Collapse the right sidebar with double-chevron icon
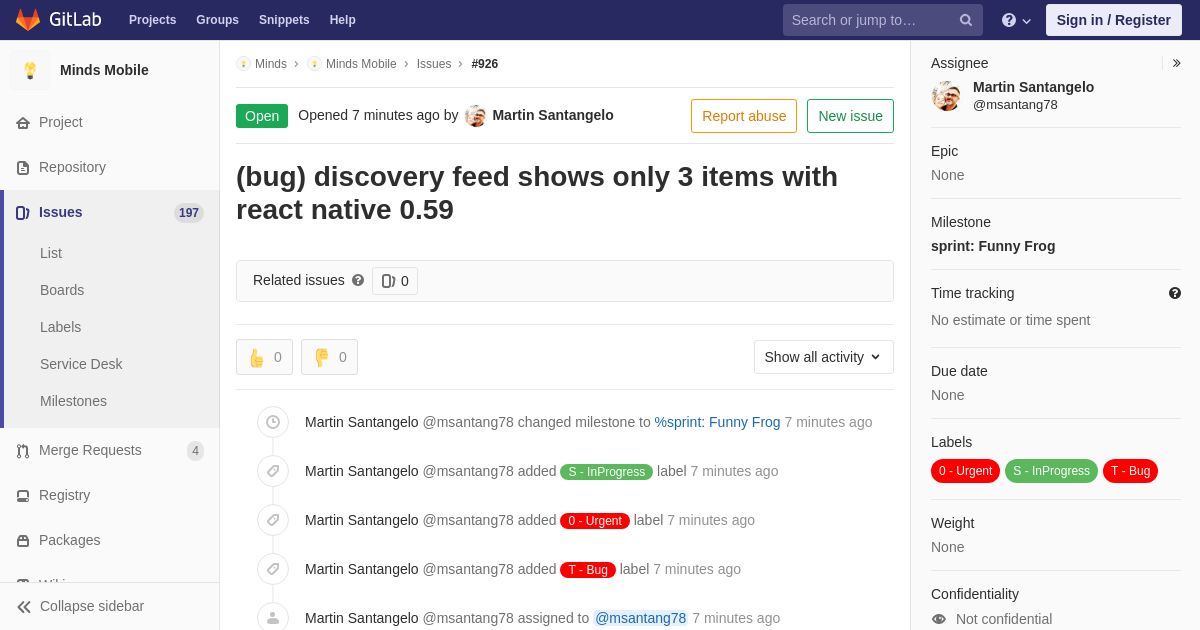 pyautogui.click(x=1176, y=63)
